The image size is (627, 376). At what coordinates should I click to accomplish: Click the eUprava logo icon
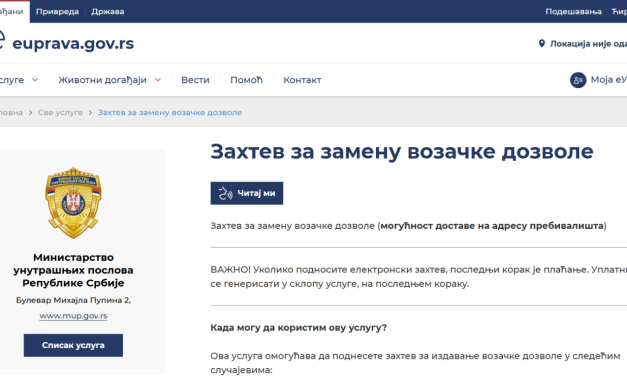pyautogui.click(x=2, y=40)
